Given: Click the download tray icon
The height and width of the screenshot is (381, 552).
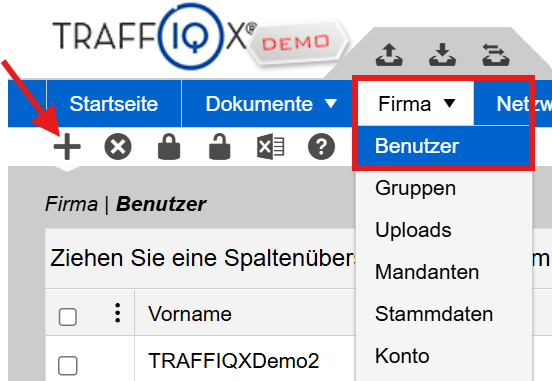Looking at the screenshot, I should point(443,55).
